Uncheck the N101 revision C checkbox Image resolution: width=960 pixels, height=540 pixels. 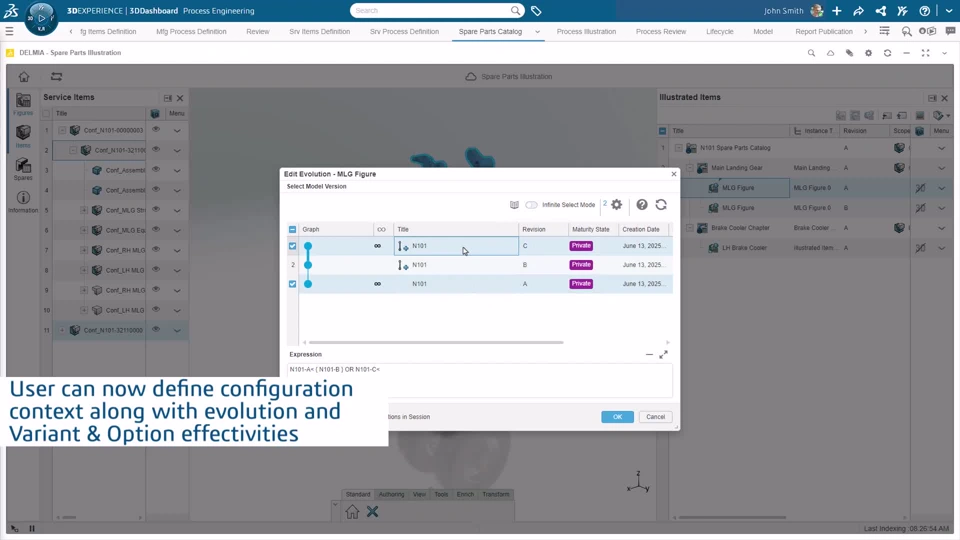[293, 246]
